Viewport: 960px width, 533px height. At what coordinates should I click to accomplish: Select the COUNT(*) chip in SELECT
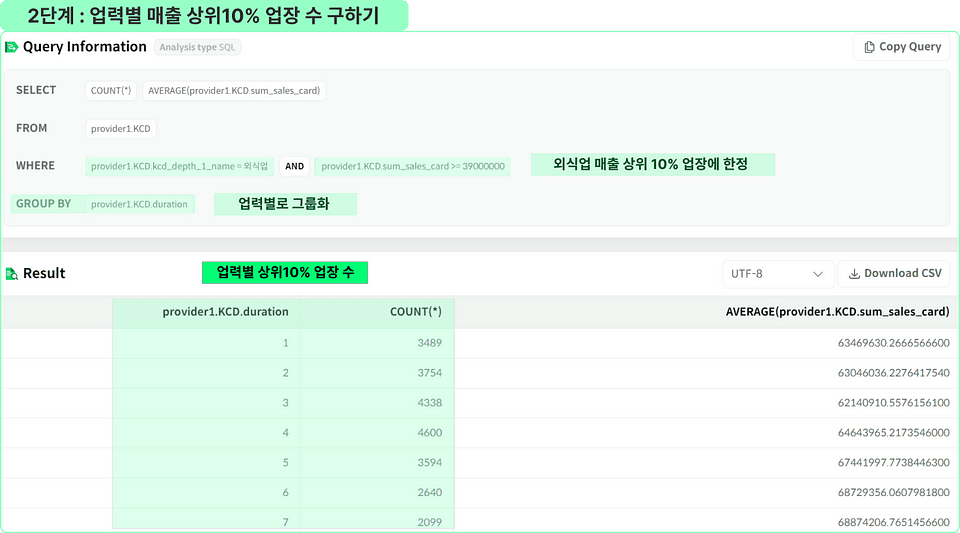111,91
